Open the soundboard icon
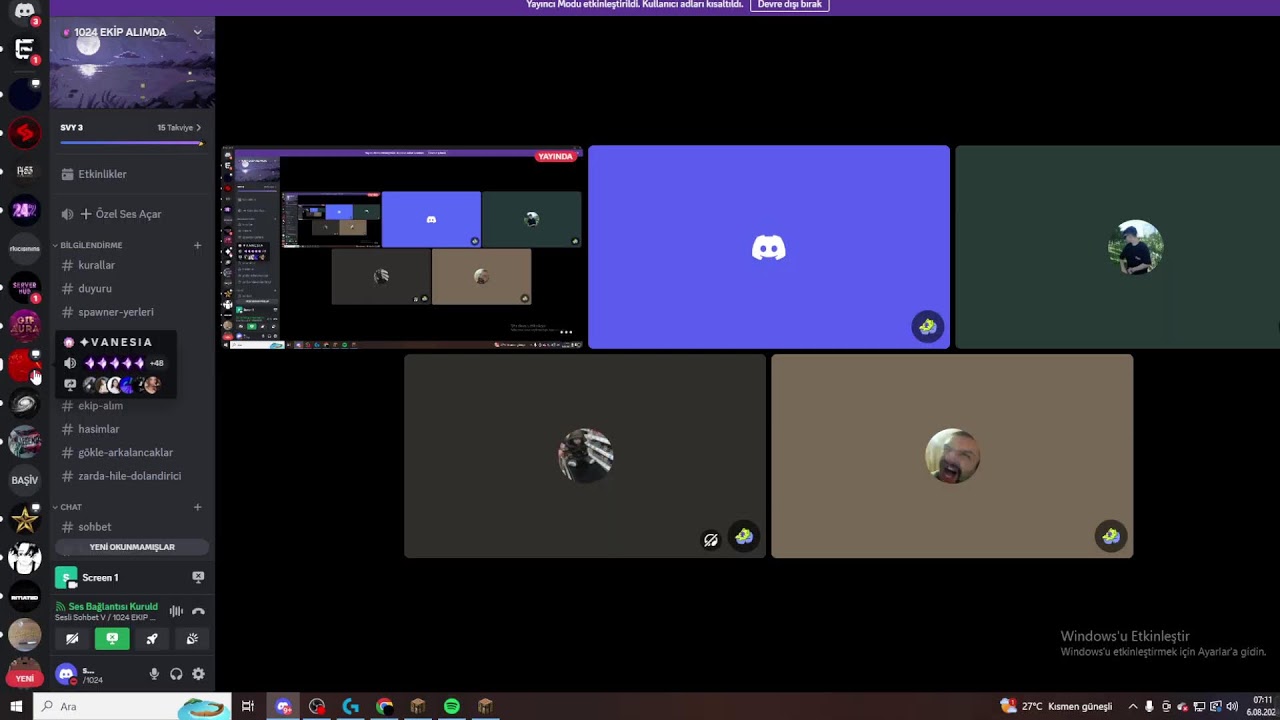The width and height of the screenshot is (1280, 720). (x=192, y=639)
